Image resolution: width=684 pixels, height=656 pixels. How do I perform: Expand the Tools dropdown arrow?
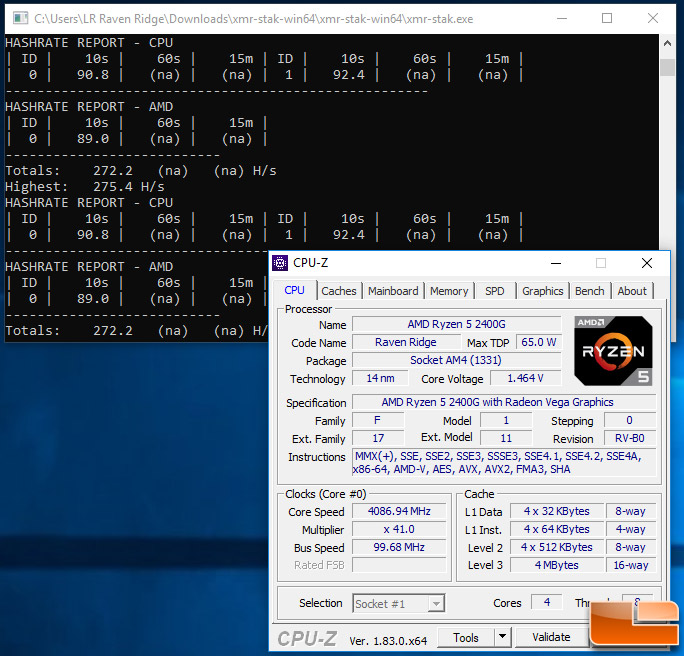pos(502,638)
